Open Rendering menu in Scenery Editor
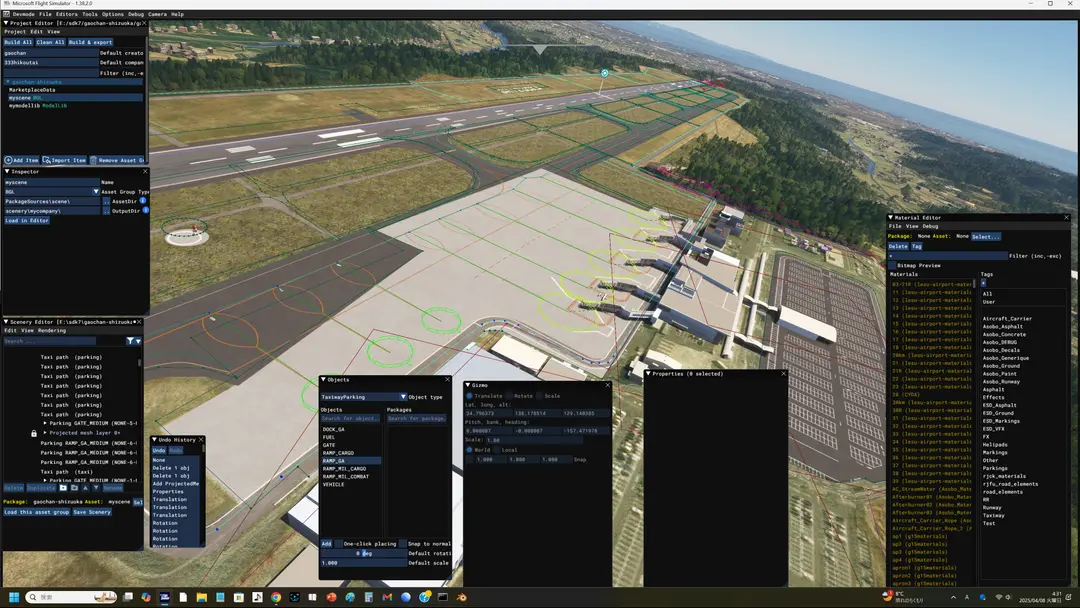This screenshot has height=608, width=1080. point(52,331)
